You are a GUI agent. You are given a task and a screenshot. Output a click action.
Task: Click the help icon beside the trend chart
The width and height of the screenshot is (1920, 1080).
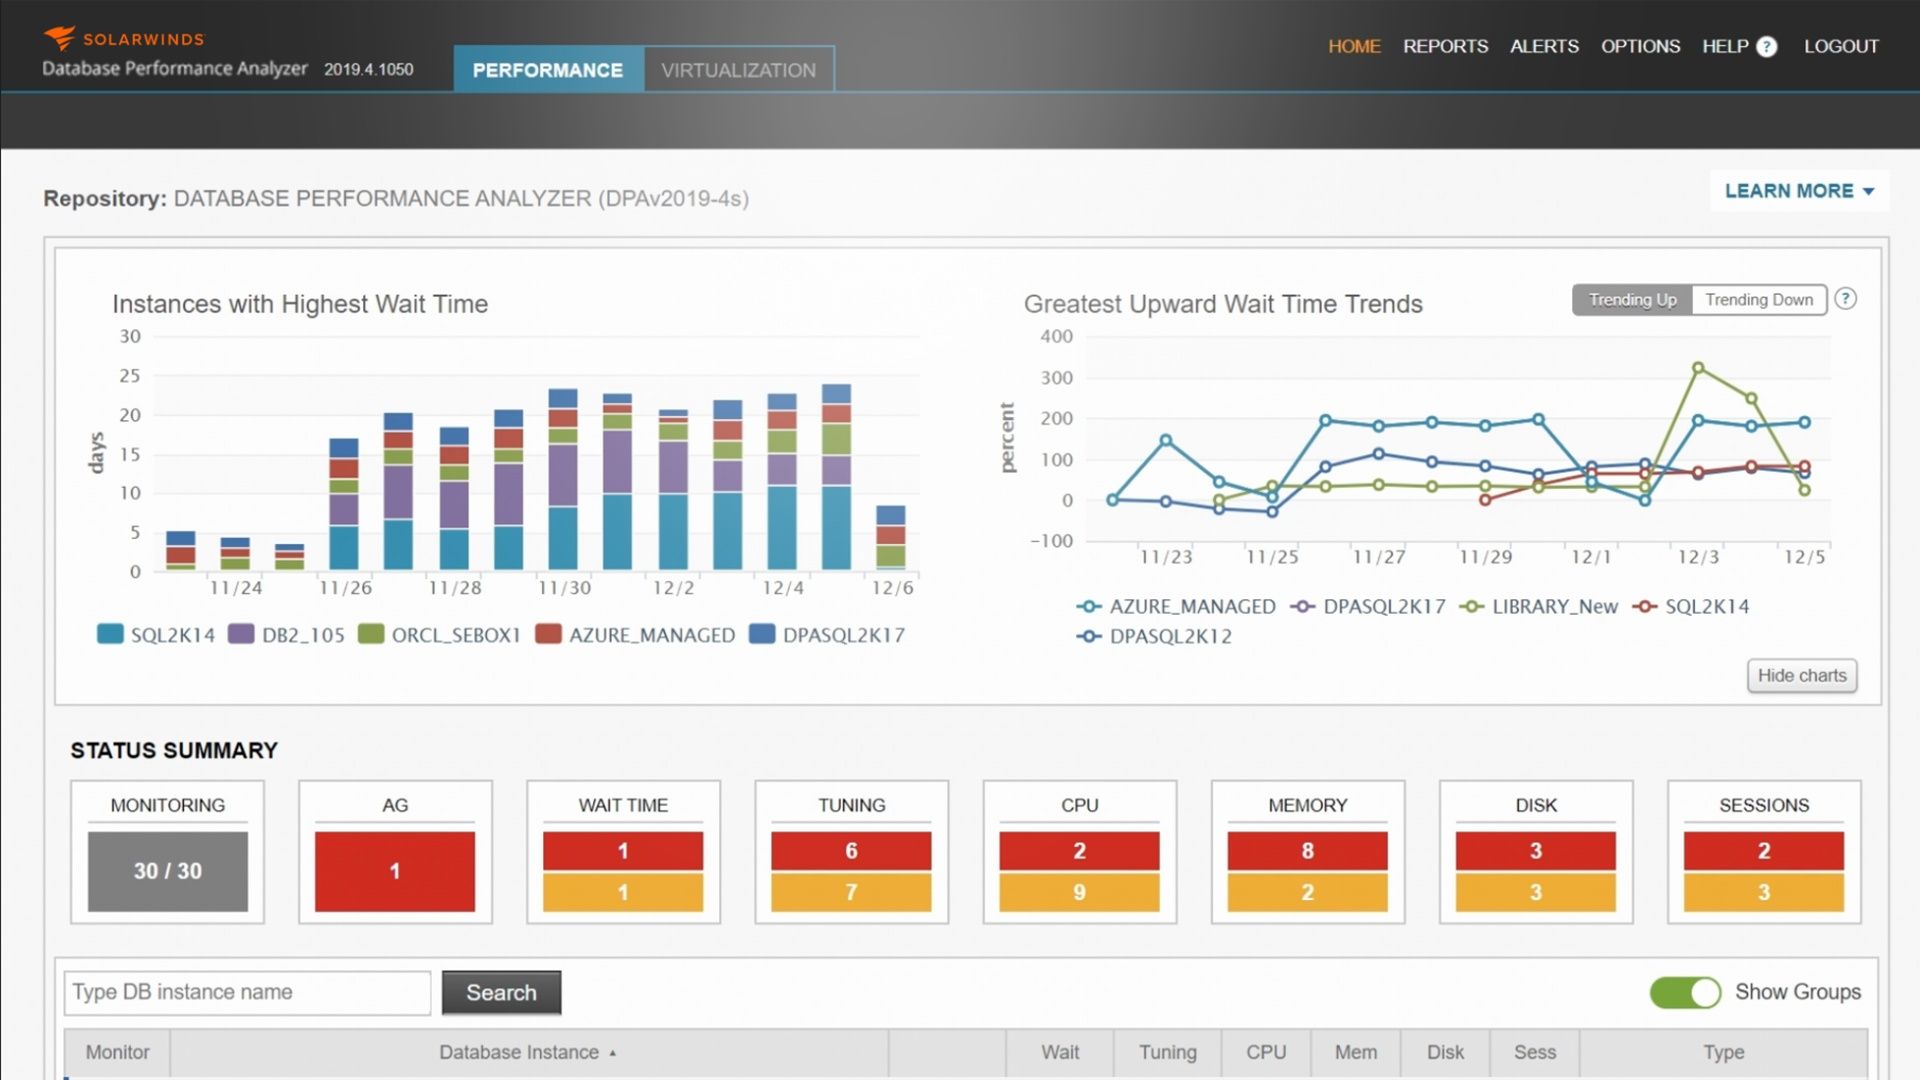click(x=1847, y=299)
